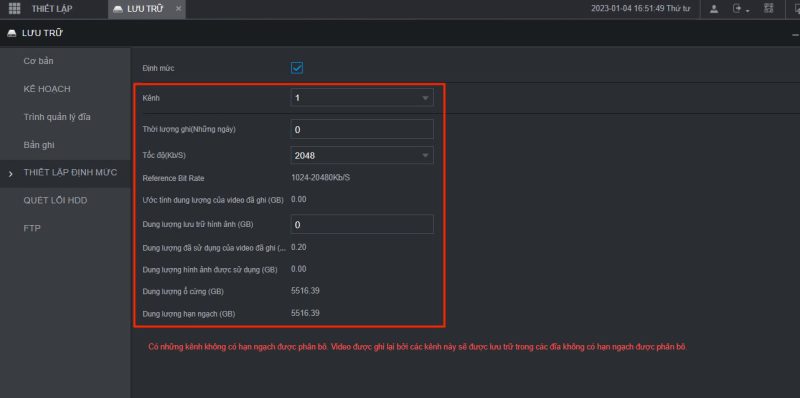Viewport: 800px width, 398px height.
Task: Click the storage disk icon on LƯU TRỮ tab
Action: point(118,9)
